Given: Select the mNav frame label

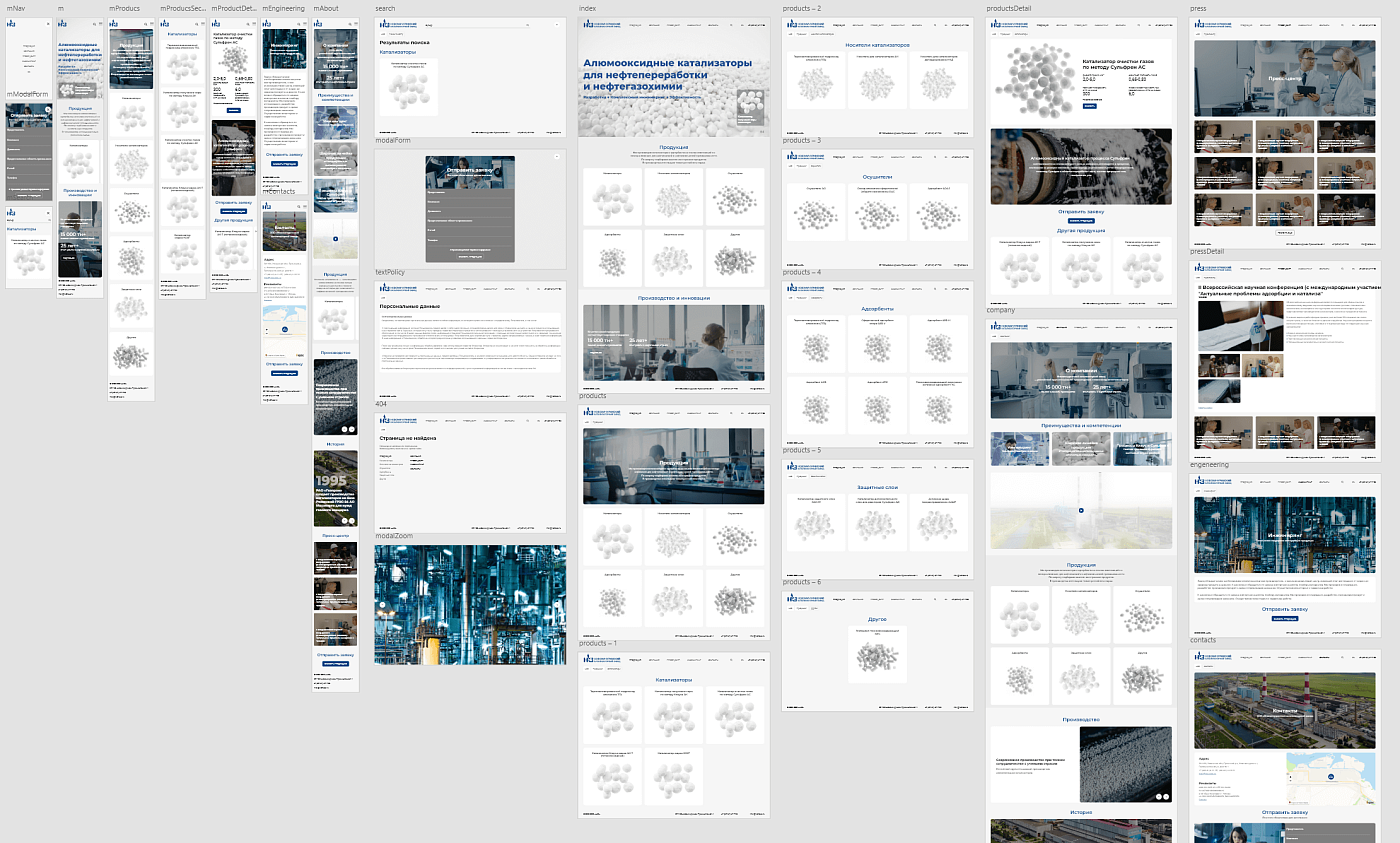Looking at the screenshot, I should 15,8.
